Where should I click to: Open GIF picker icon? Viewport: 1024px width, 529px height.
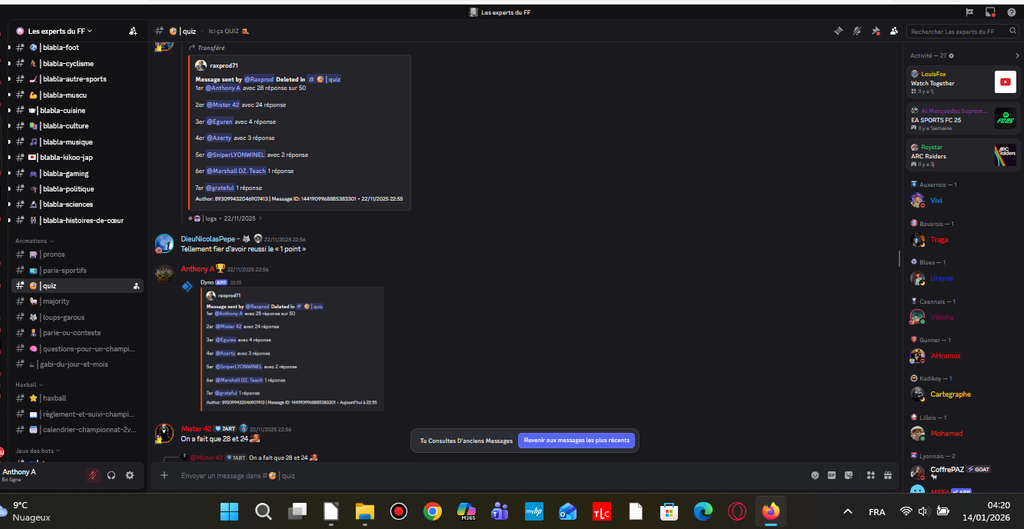(x=832, y=475)
